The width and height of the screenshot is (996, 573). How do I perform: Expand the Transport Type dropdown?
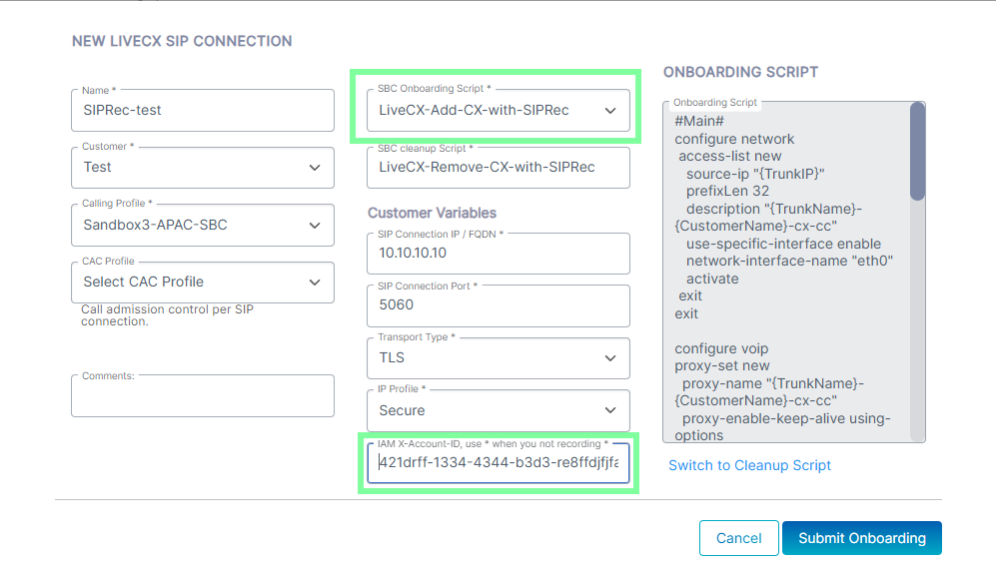pos(497,358)
